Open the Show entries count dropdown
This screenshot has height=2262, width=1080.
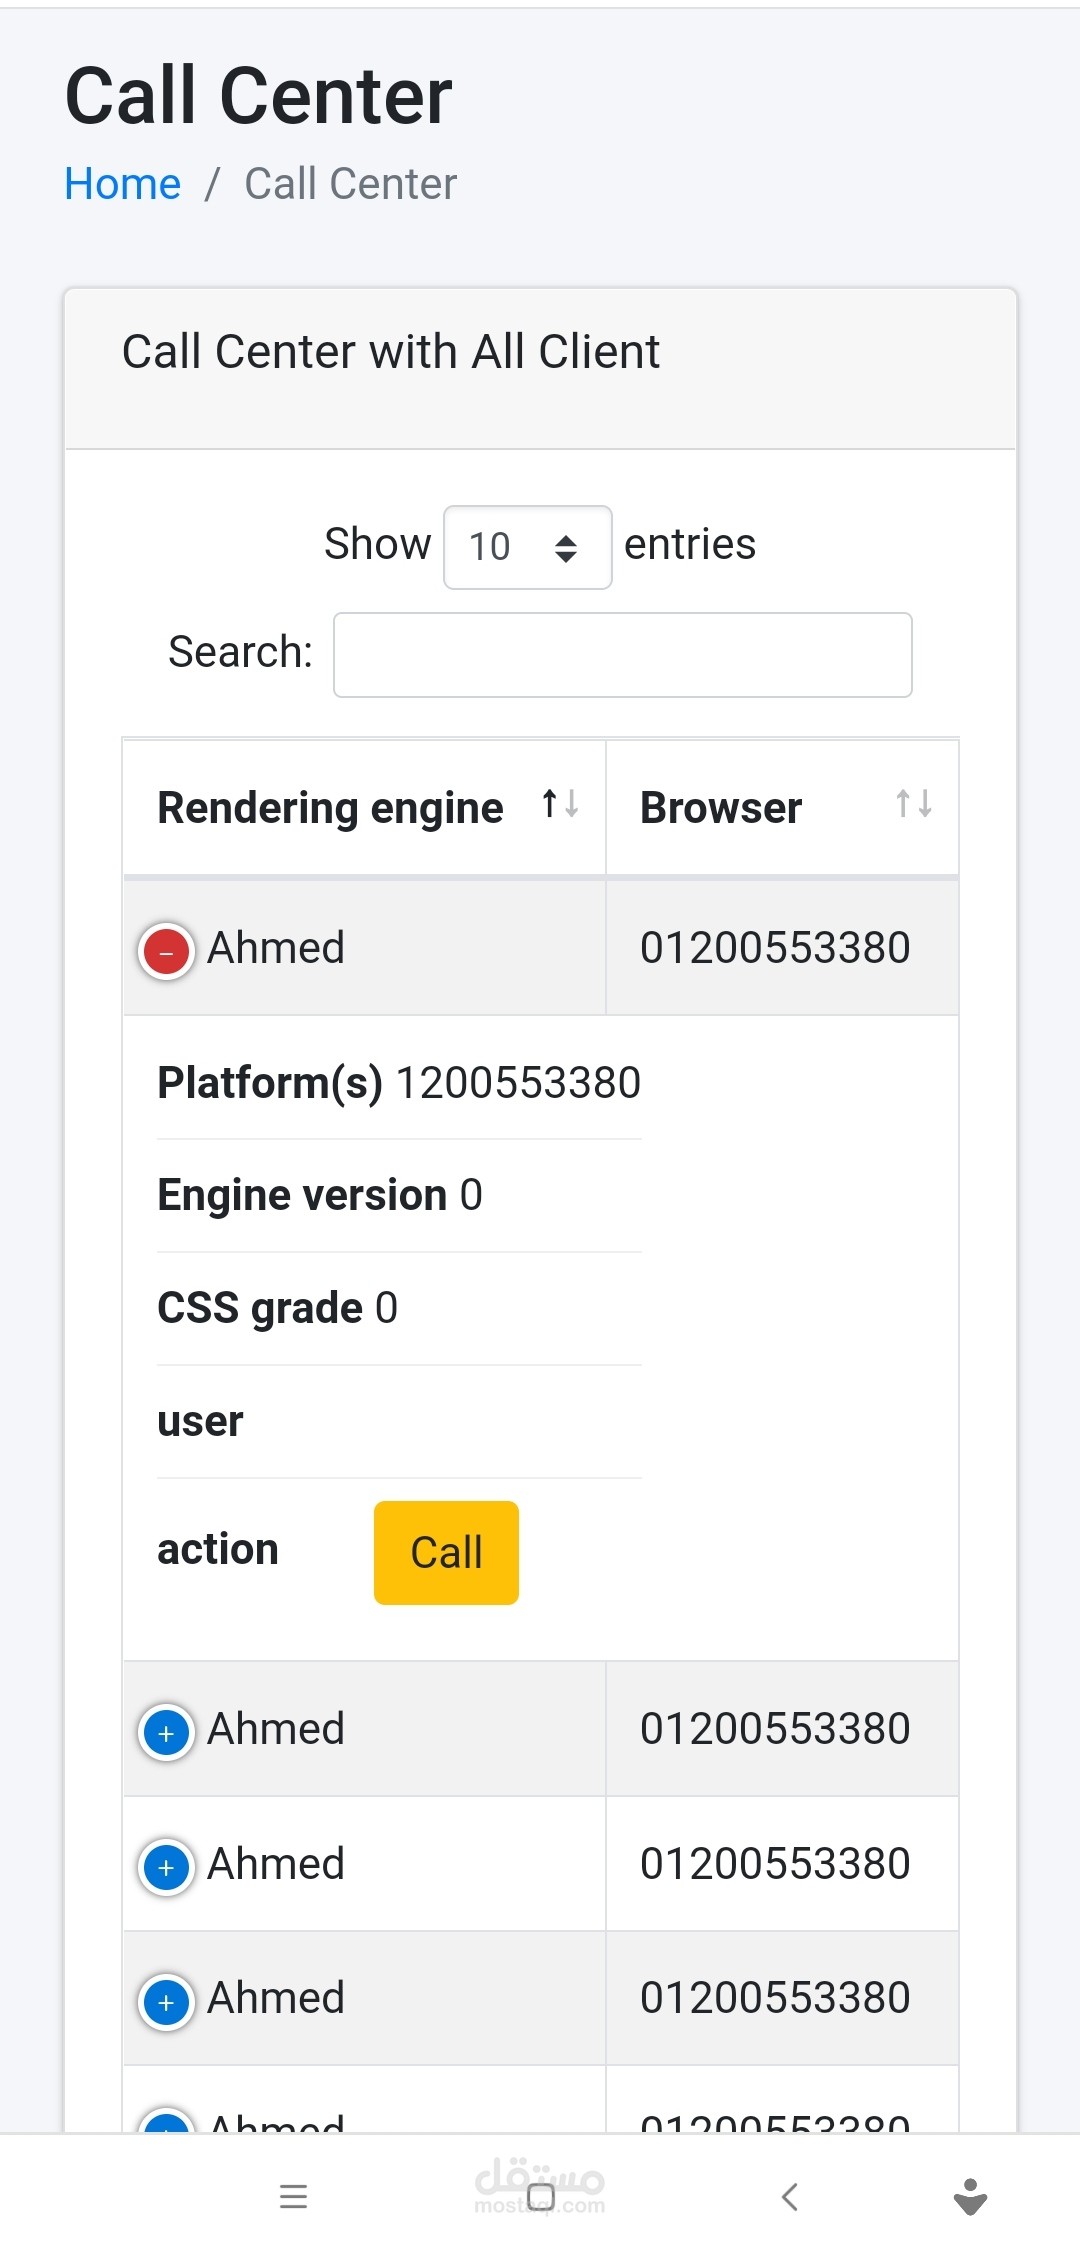527,547
